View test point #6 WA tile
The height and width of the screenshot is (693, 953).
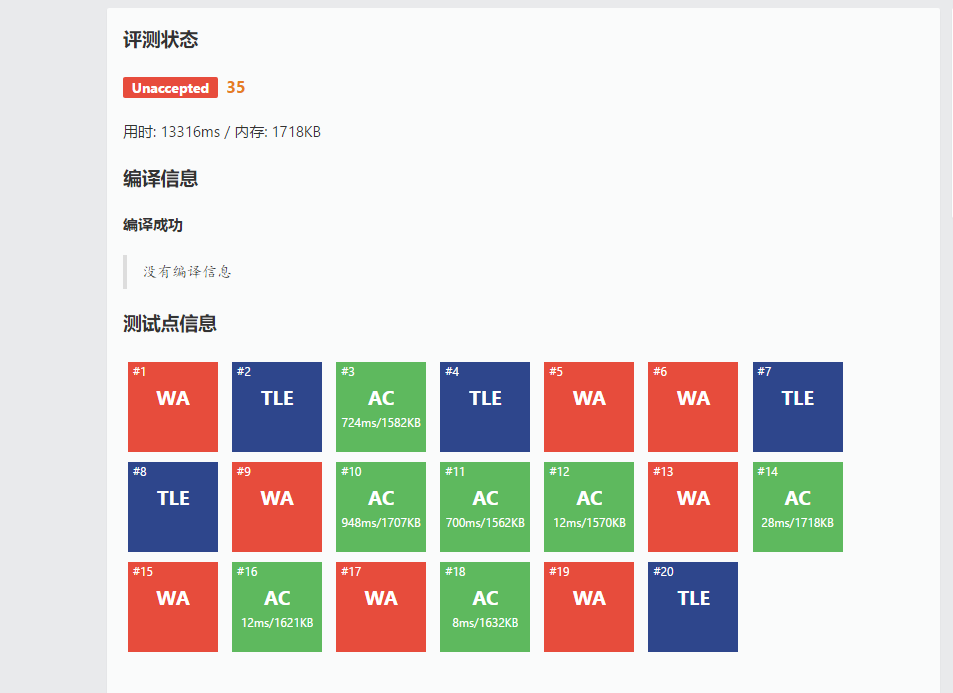point(693,407)
